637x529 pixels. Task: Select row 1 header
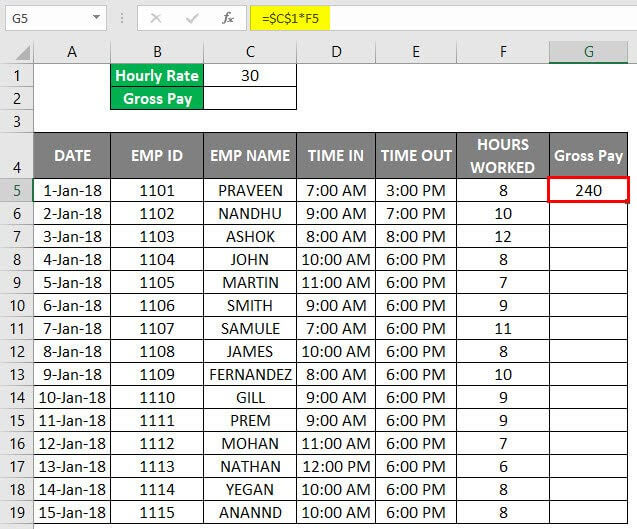click(17, 75)
